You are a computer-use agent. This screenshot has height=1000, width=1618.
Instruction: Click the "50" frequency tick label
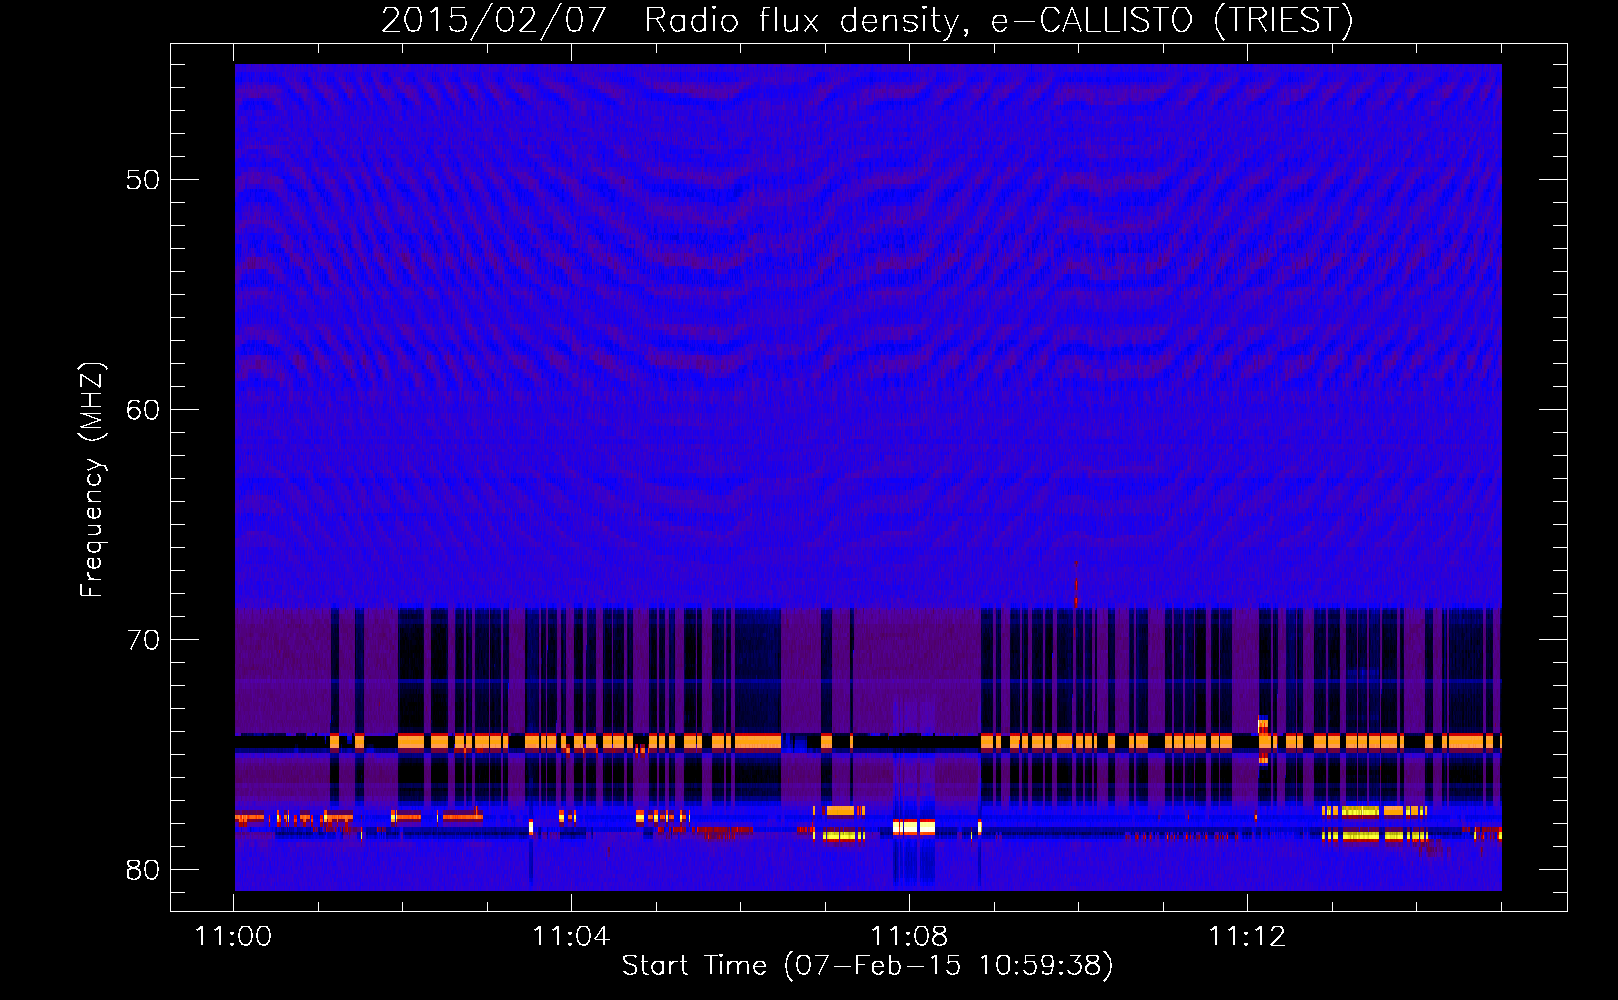coord(143,180)
